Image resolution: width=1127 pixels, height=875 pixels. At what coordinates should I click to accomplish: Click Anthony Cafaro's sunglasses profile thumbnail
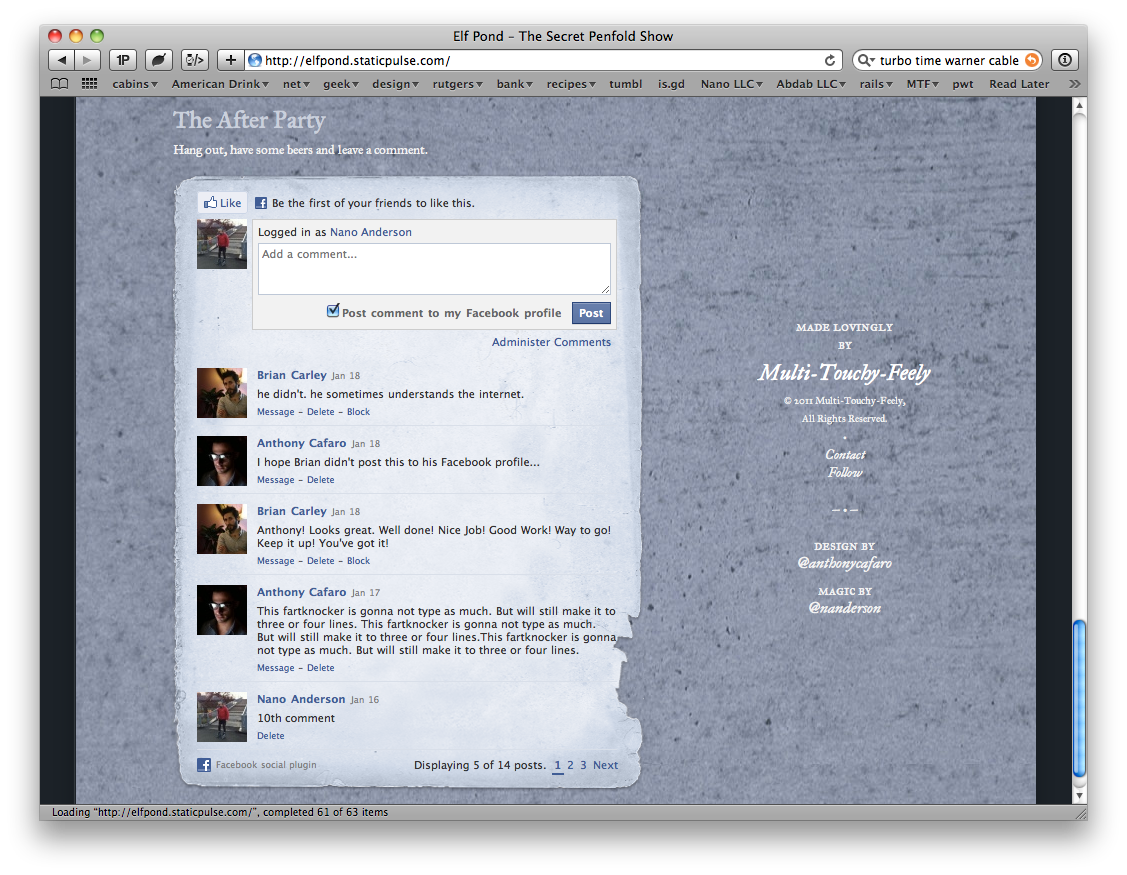point(222,461)
